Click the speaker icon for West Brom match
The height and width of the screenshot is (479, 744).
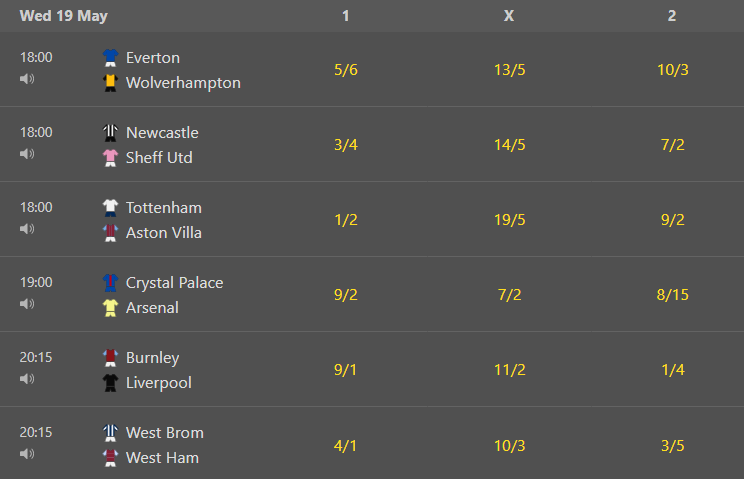pyautogui.click(x=27, y=454)
